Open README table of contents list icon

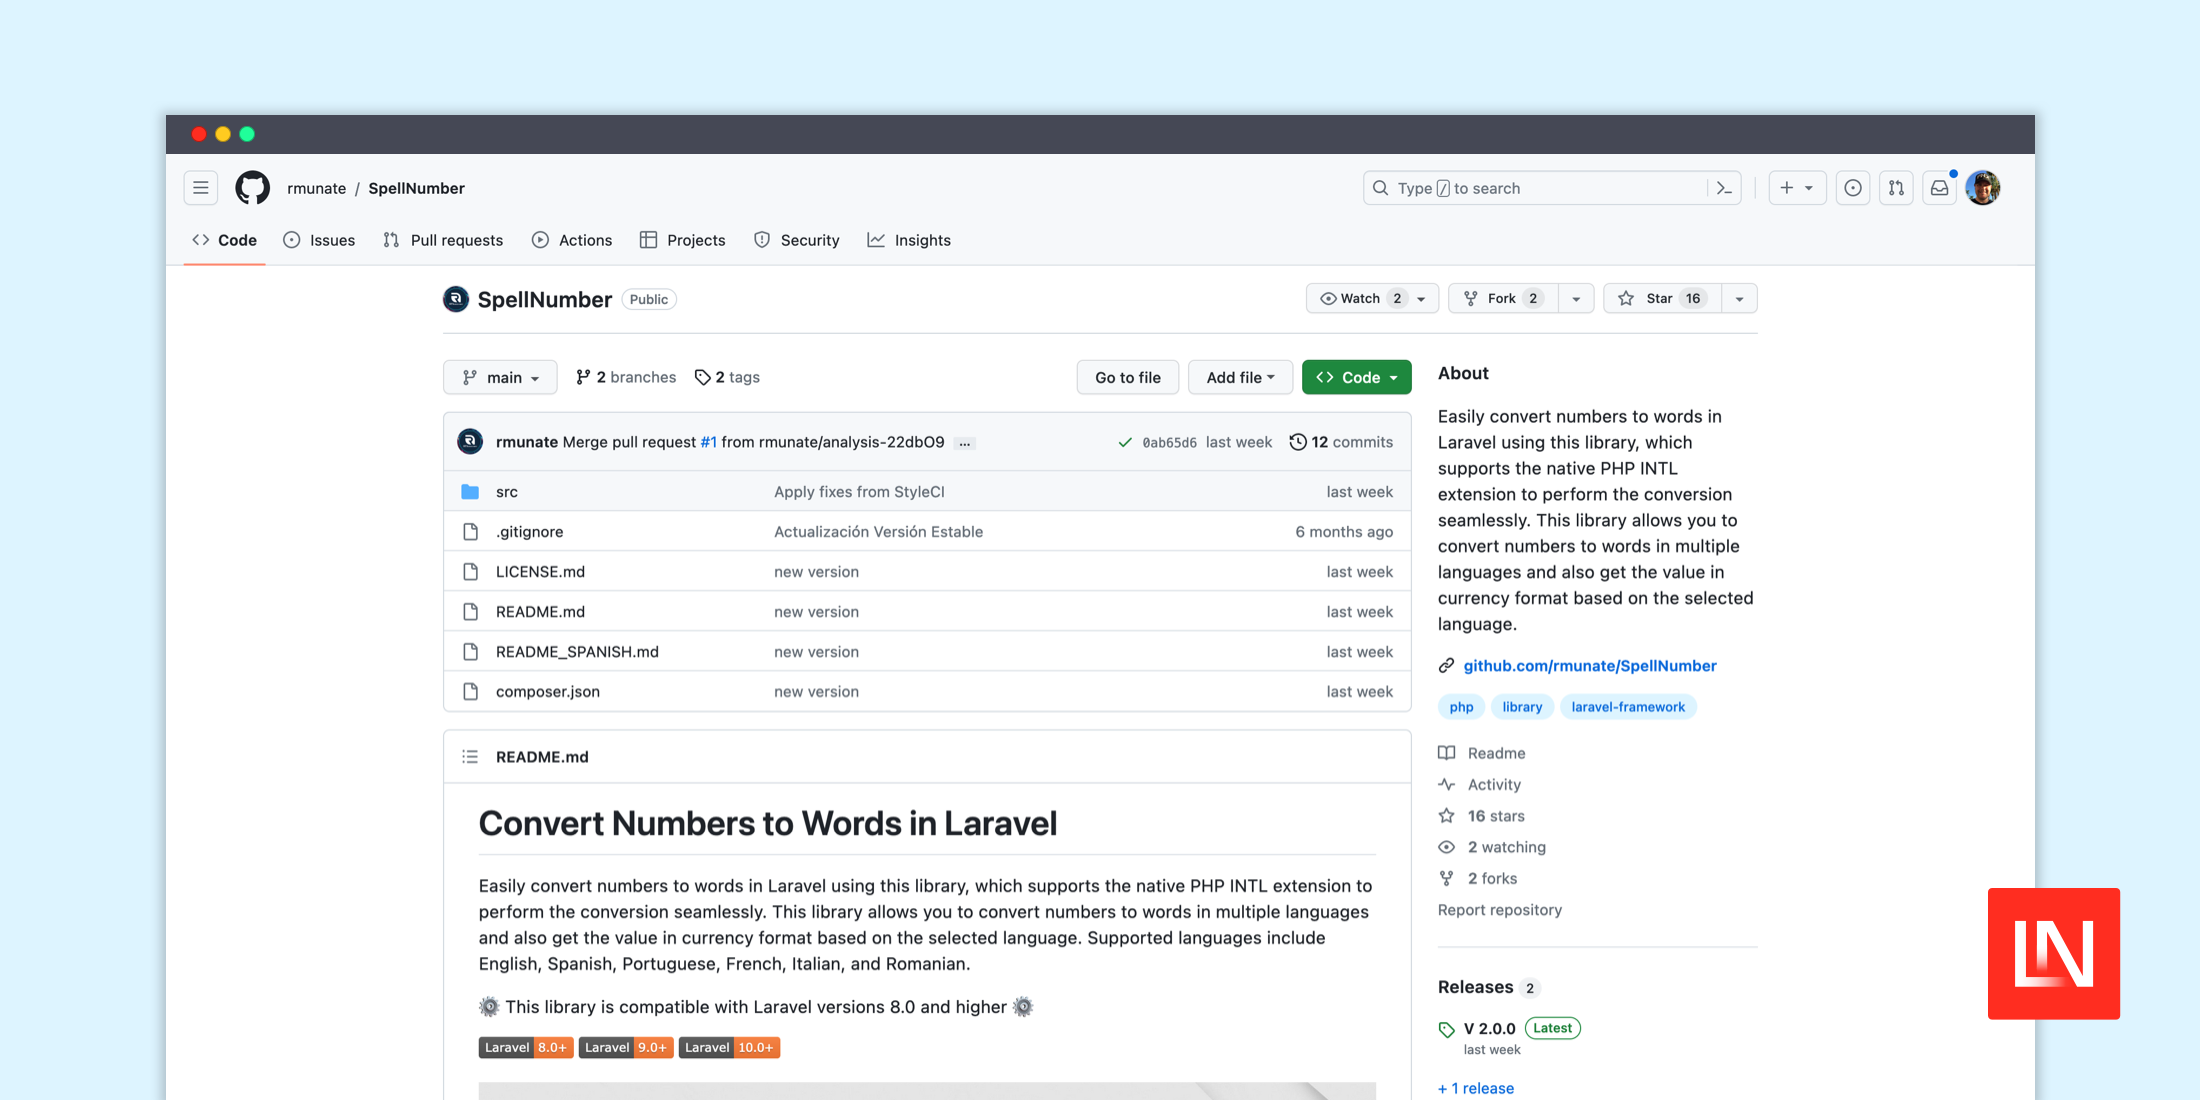[470, 757]
